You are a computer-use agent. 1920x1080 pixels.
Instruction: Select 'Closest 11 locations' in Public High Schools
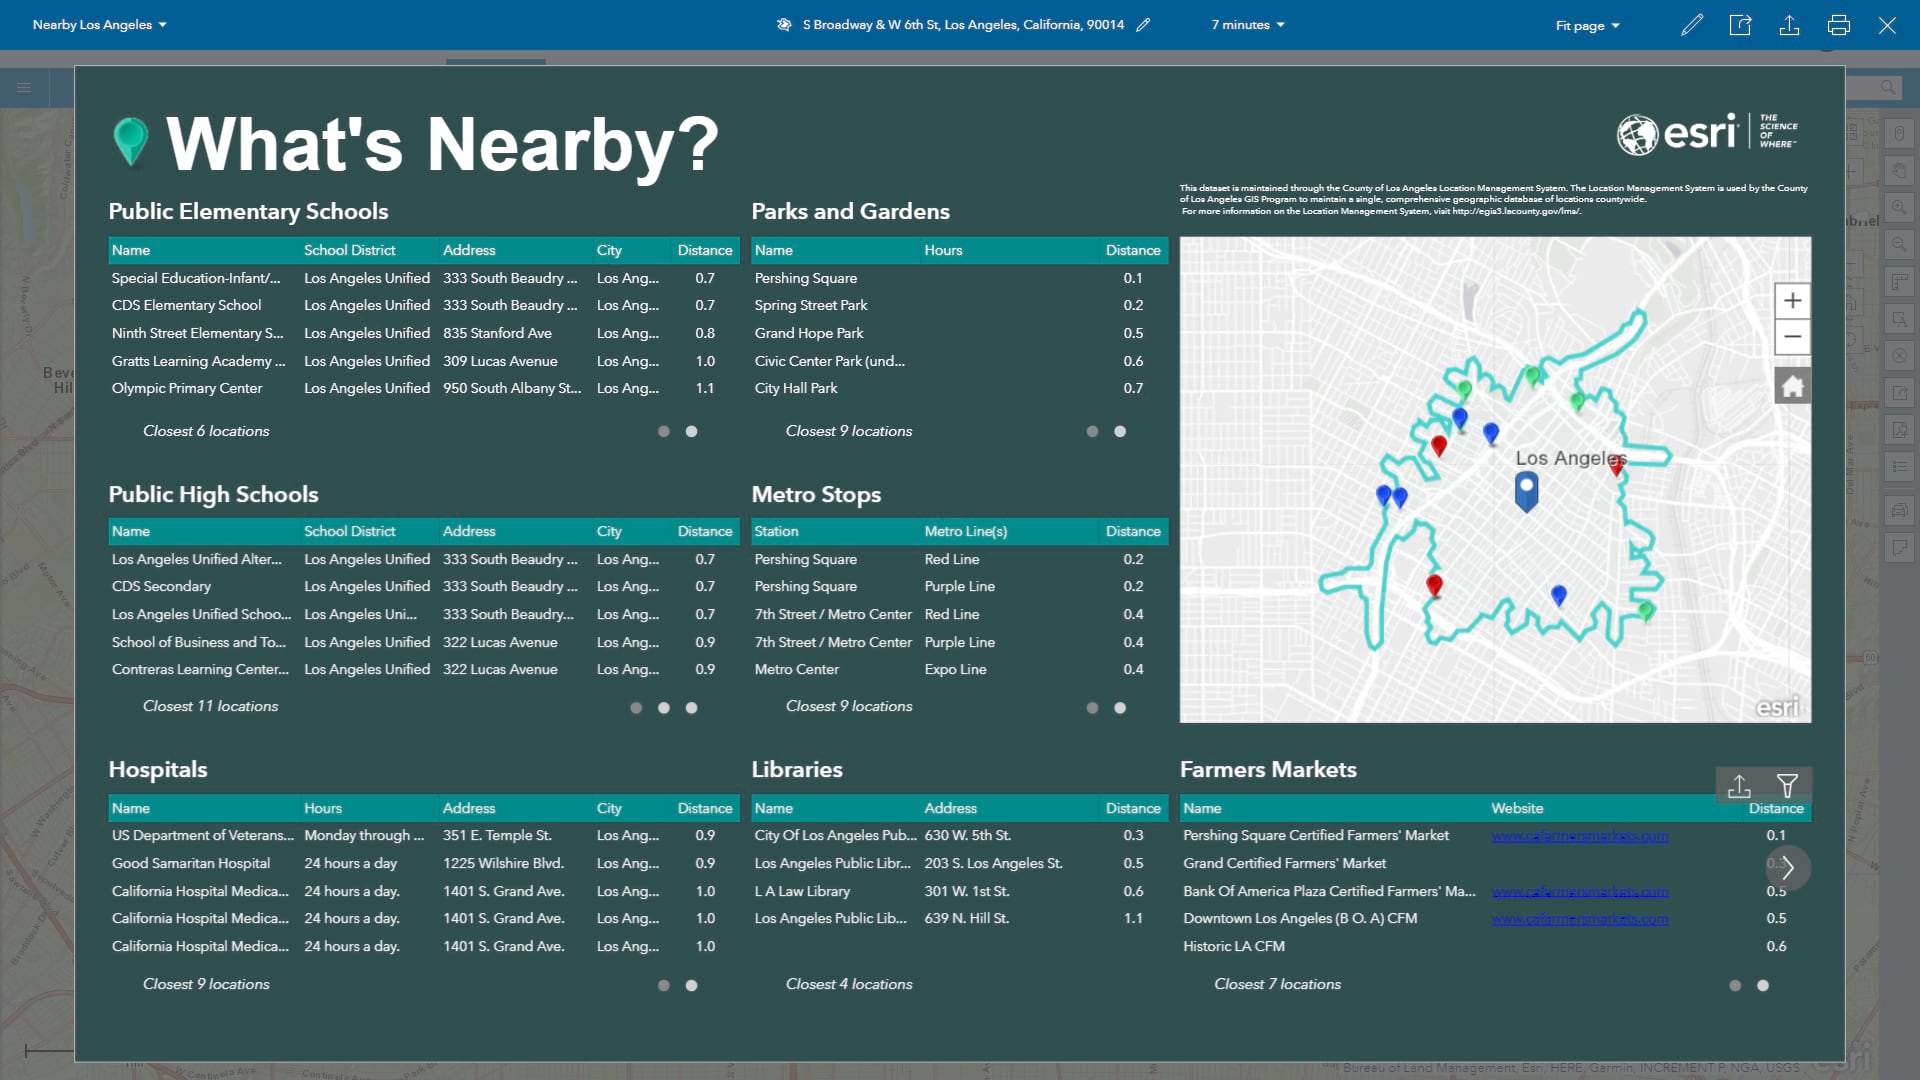pyautogui.click(x=211, y=705)
